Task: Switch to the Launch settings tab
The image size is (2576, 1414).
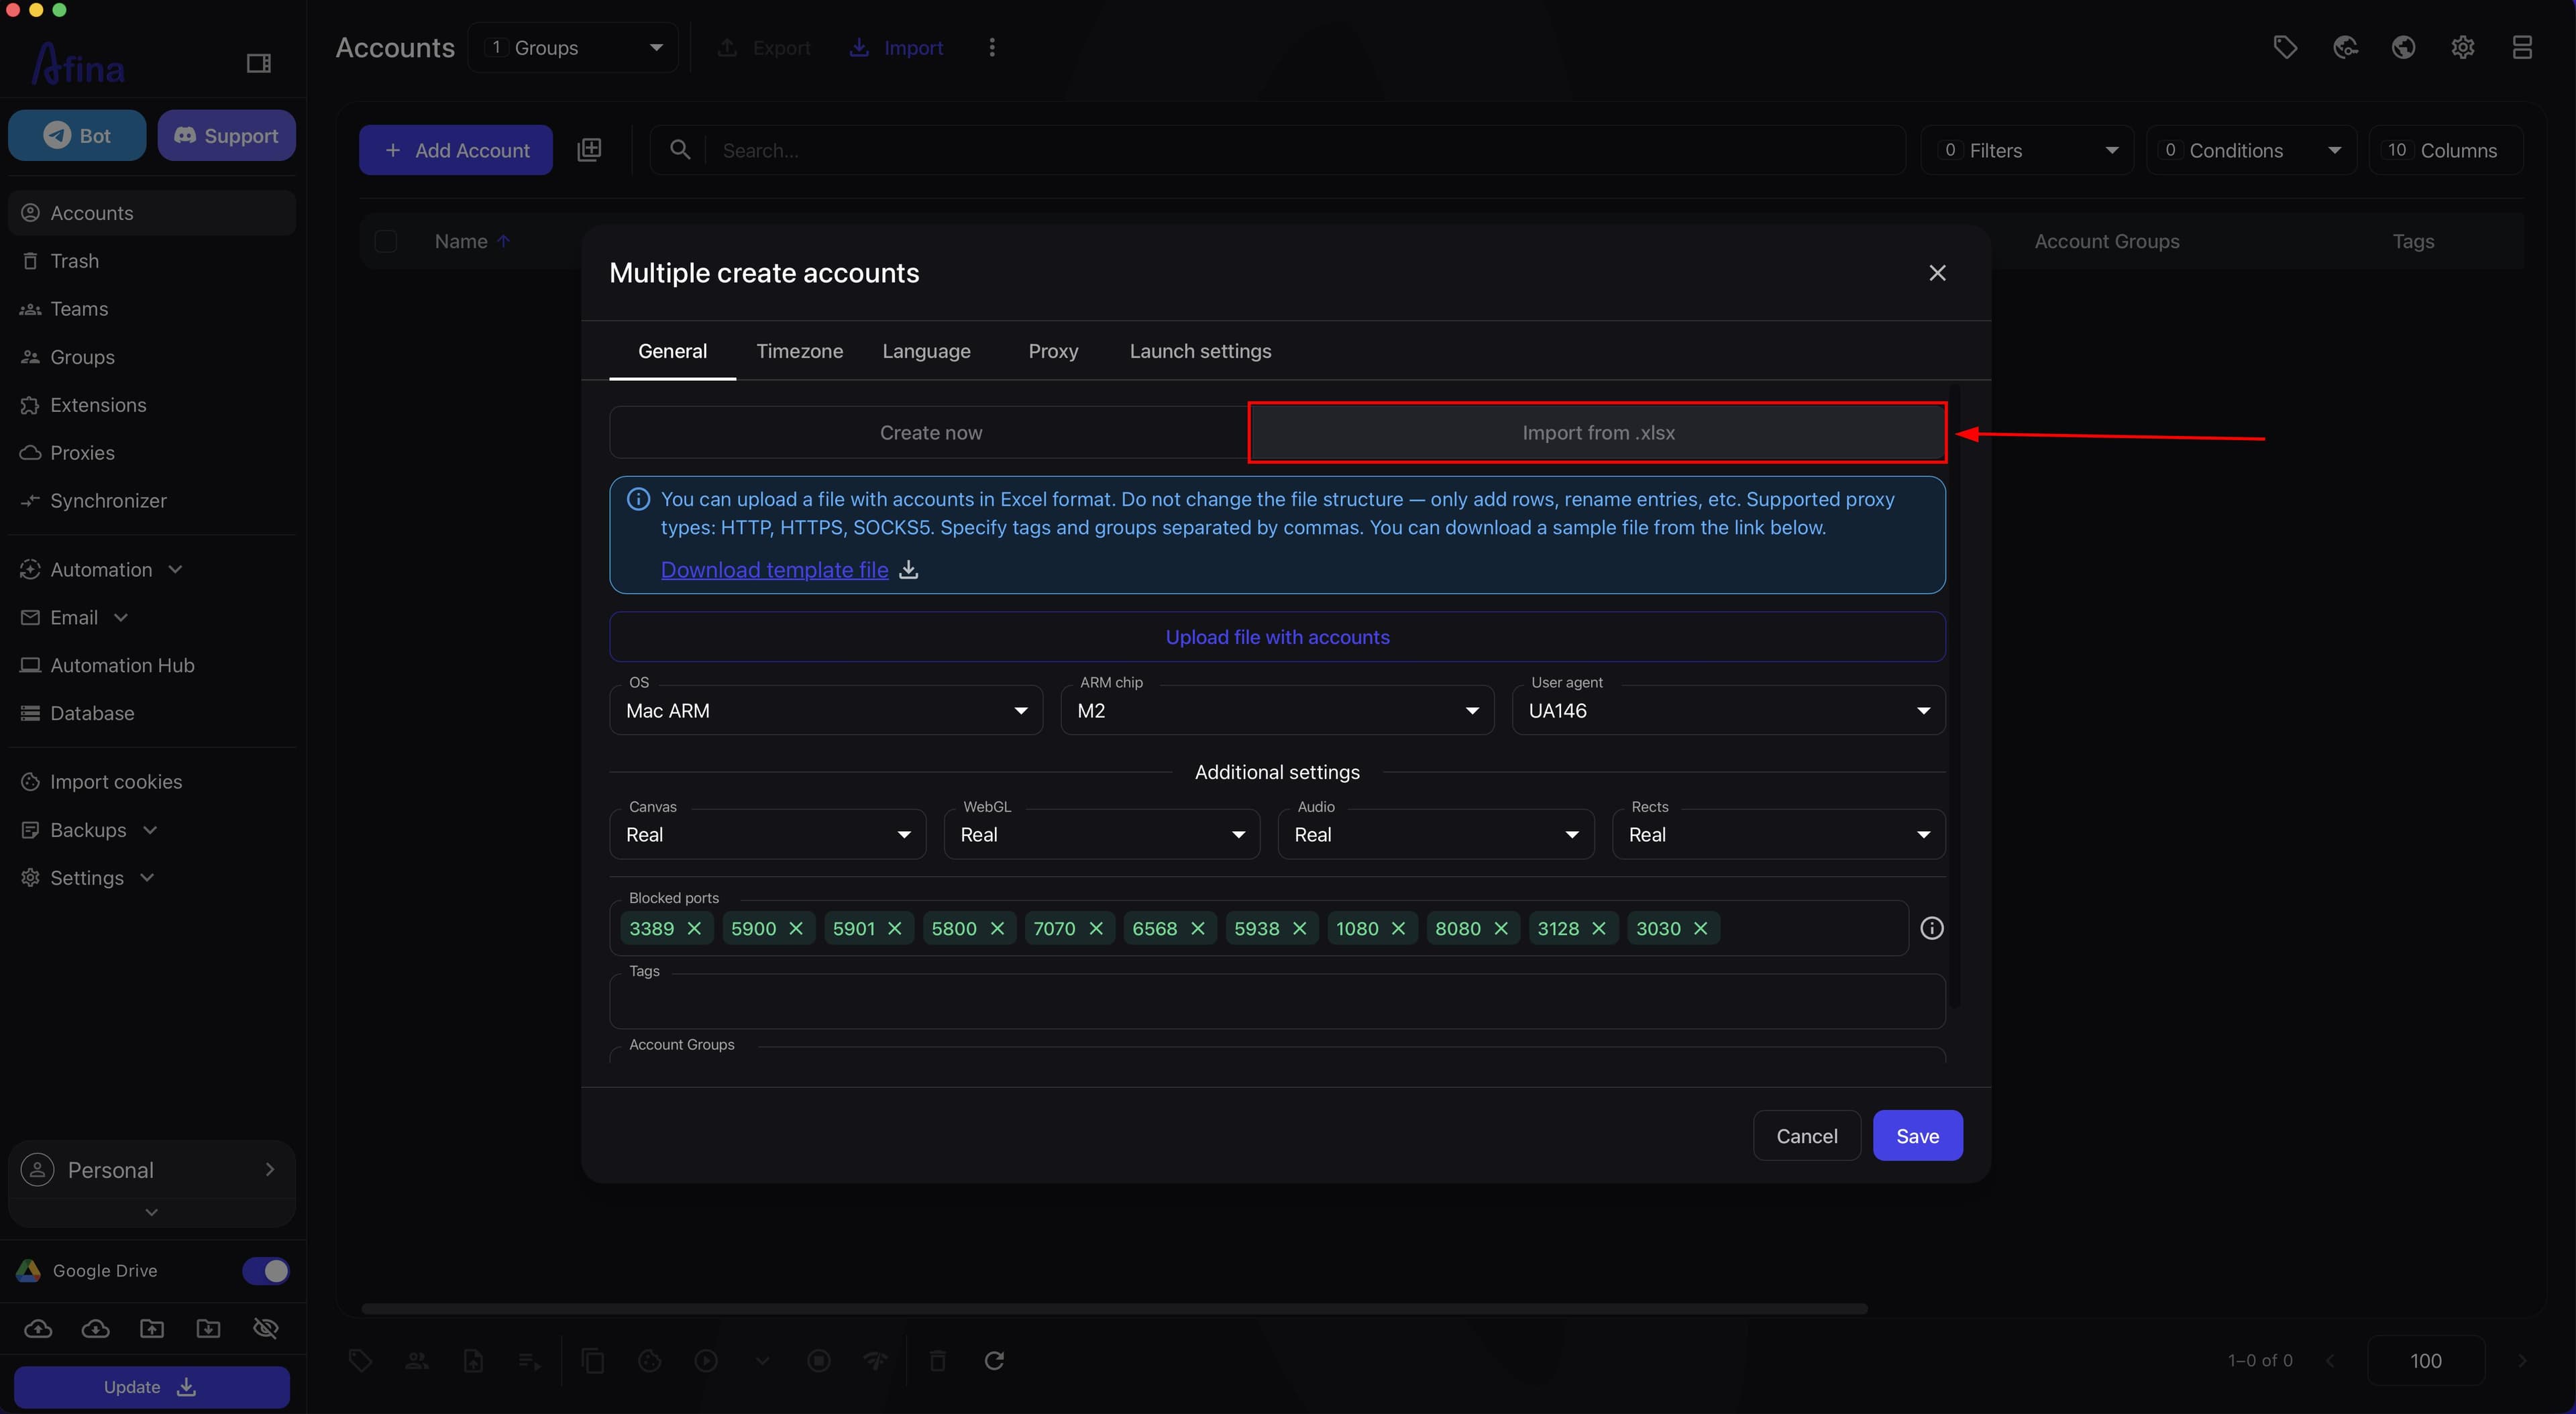Action: click(1200, 351)
